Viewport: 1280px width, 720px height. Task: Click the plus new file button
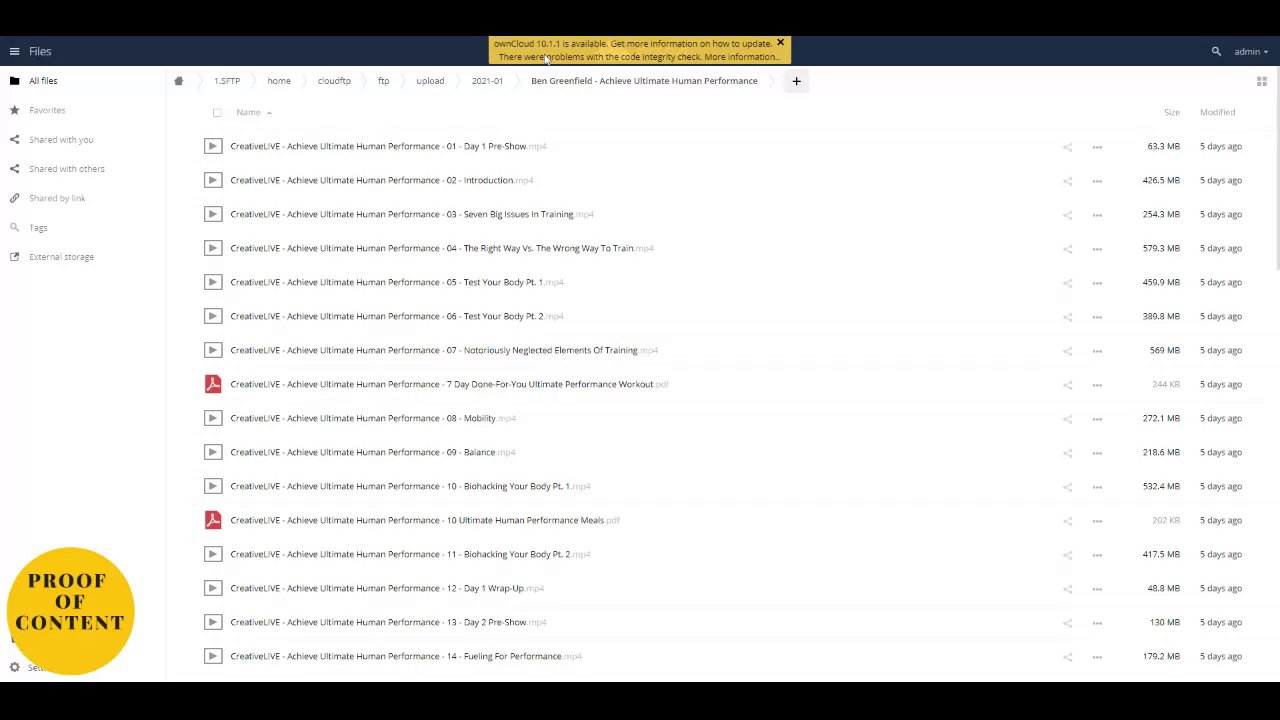coord(796,81)
